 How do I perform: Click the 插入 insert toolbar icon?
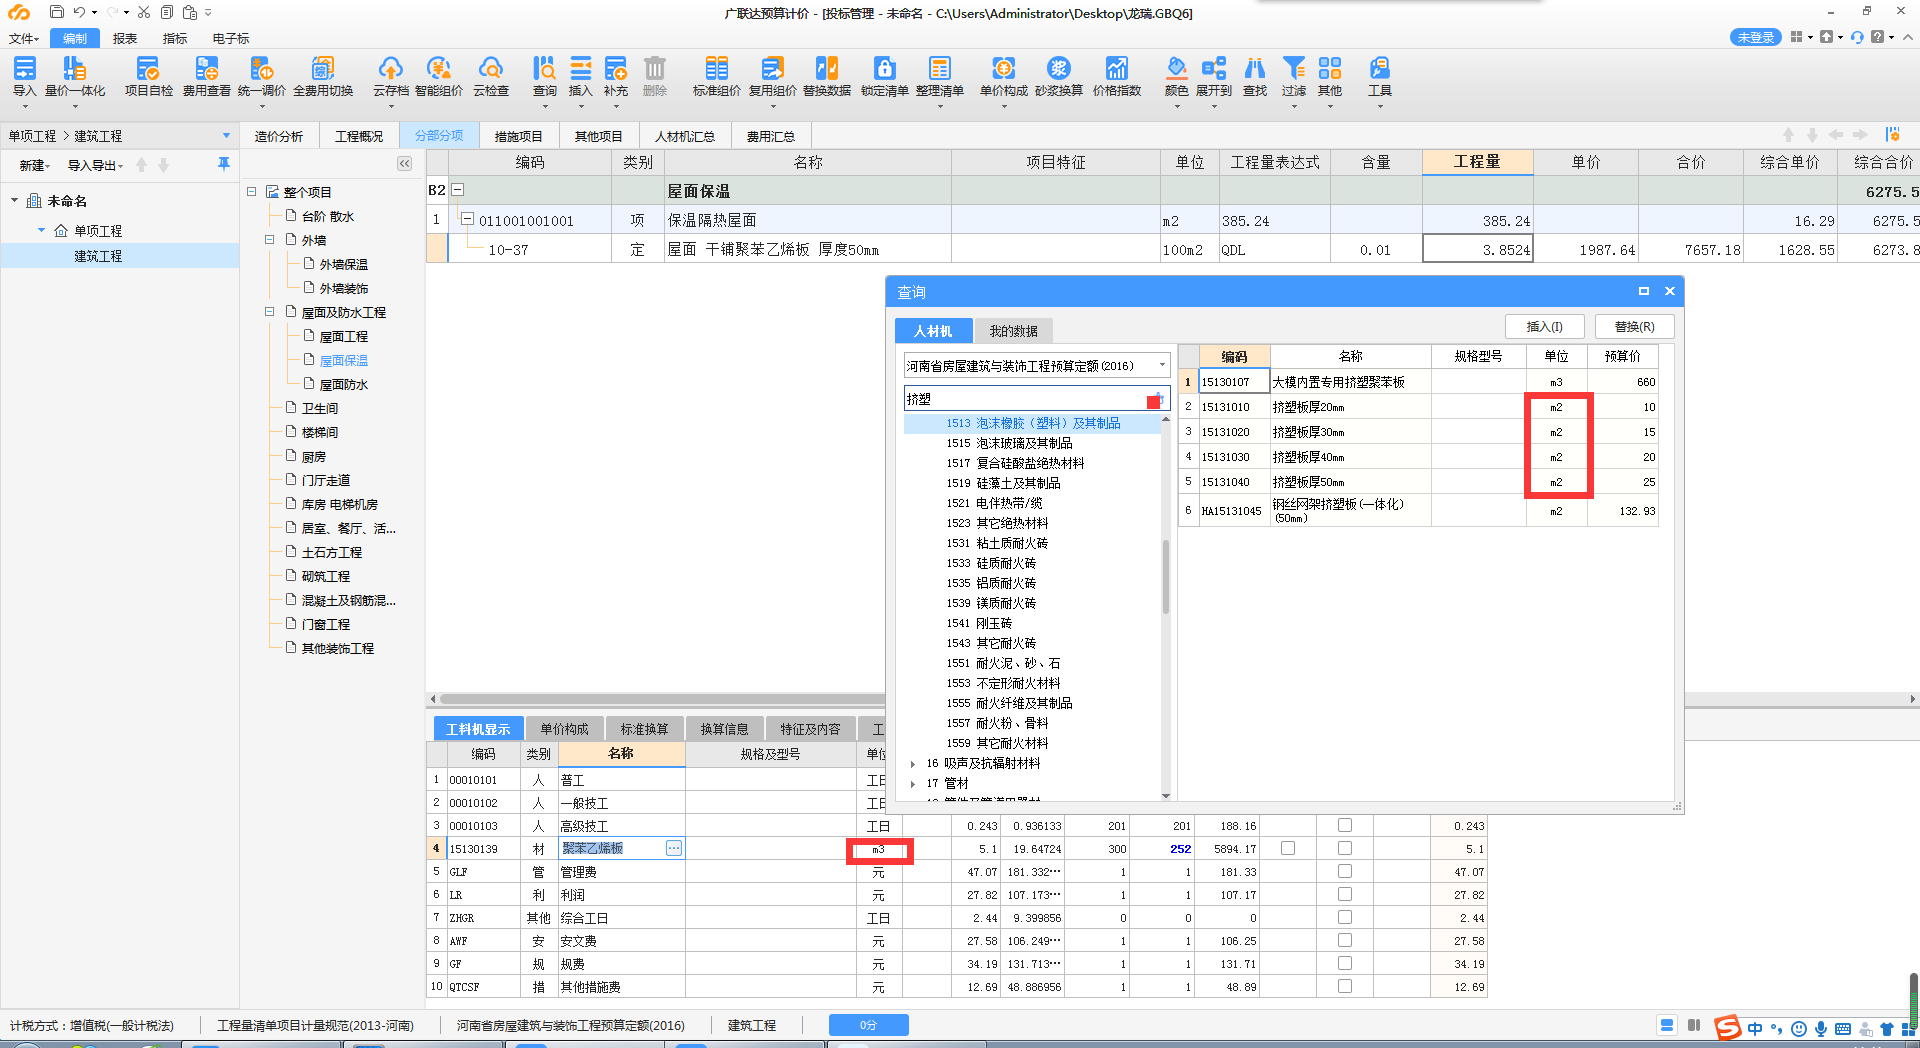pyautogui.click(x=580, y=76)
